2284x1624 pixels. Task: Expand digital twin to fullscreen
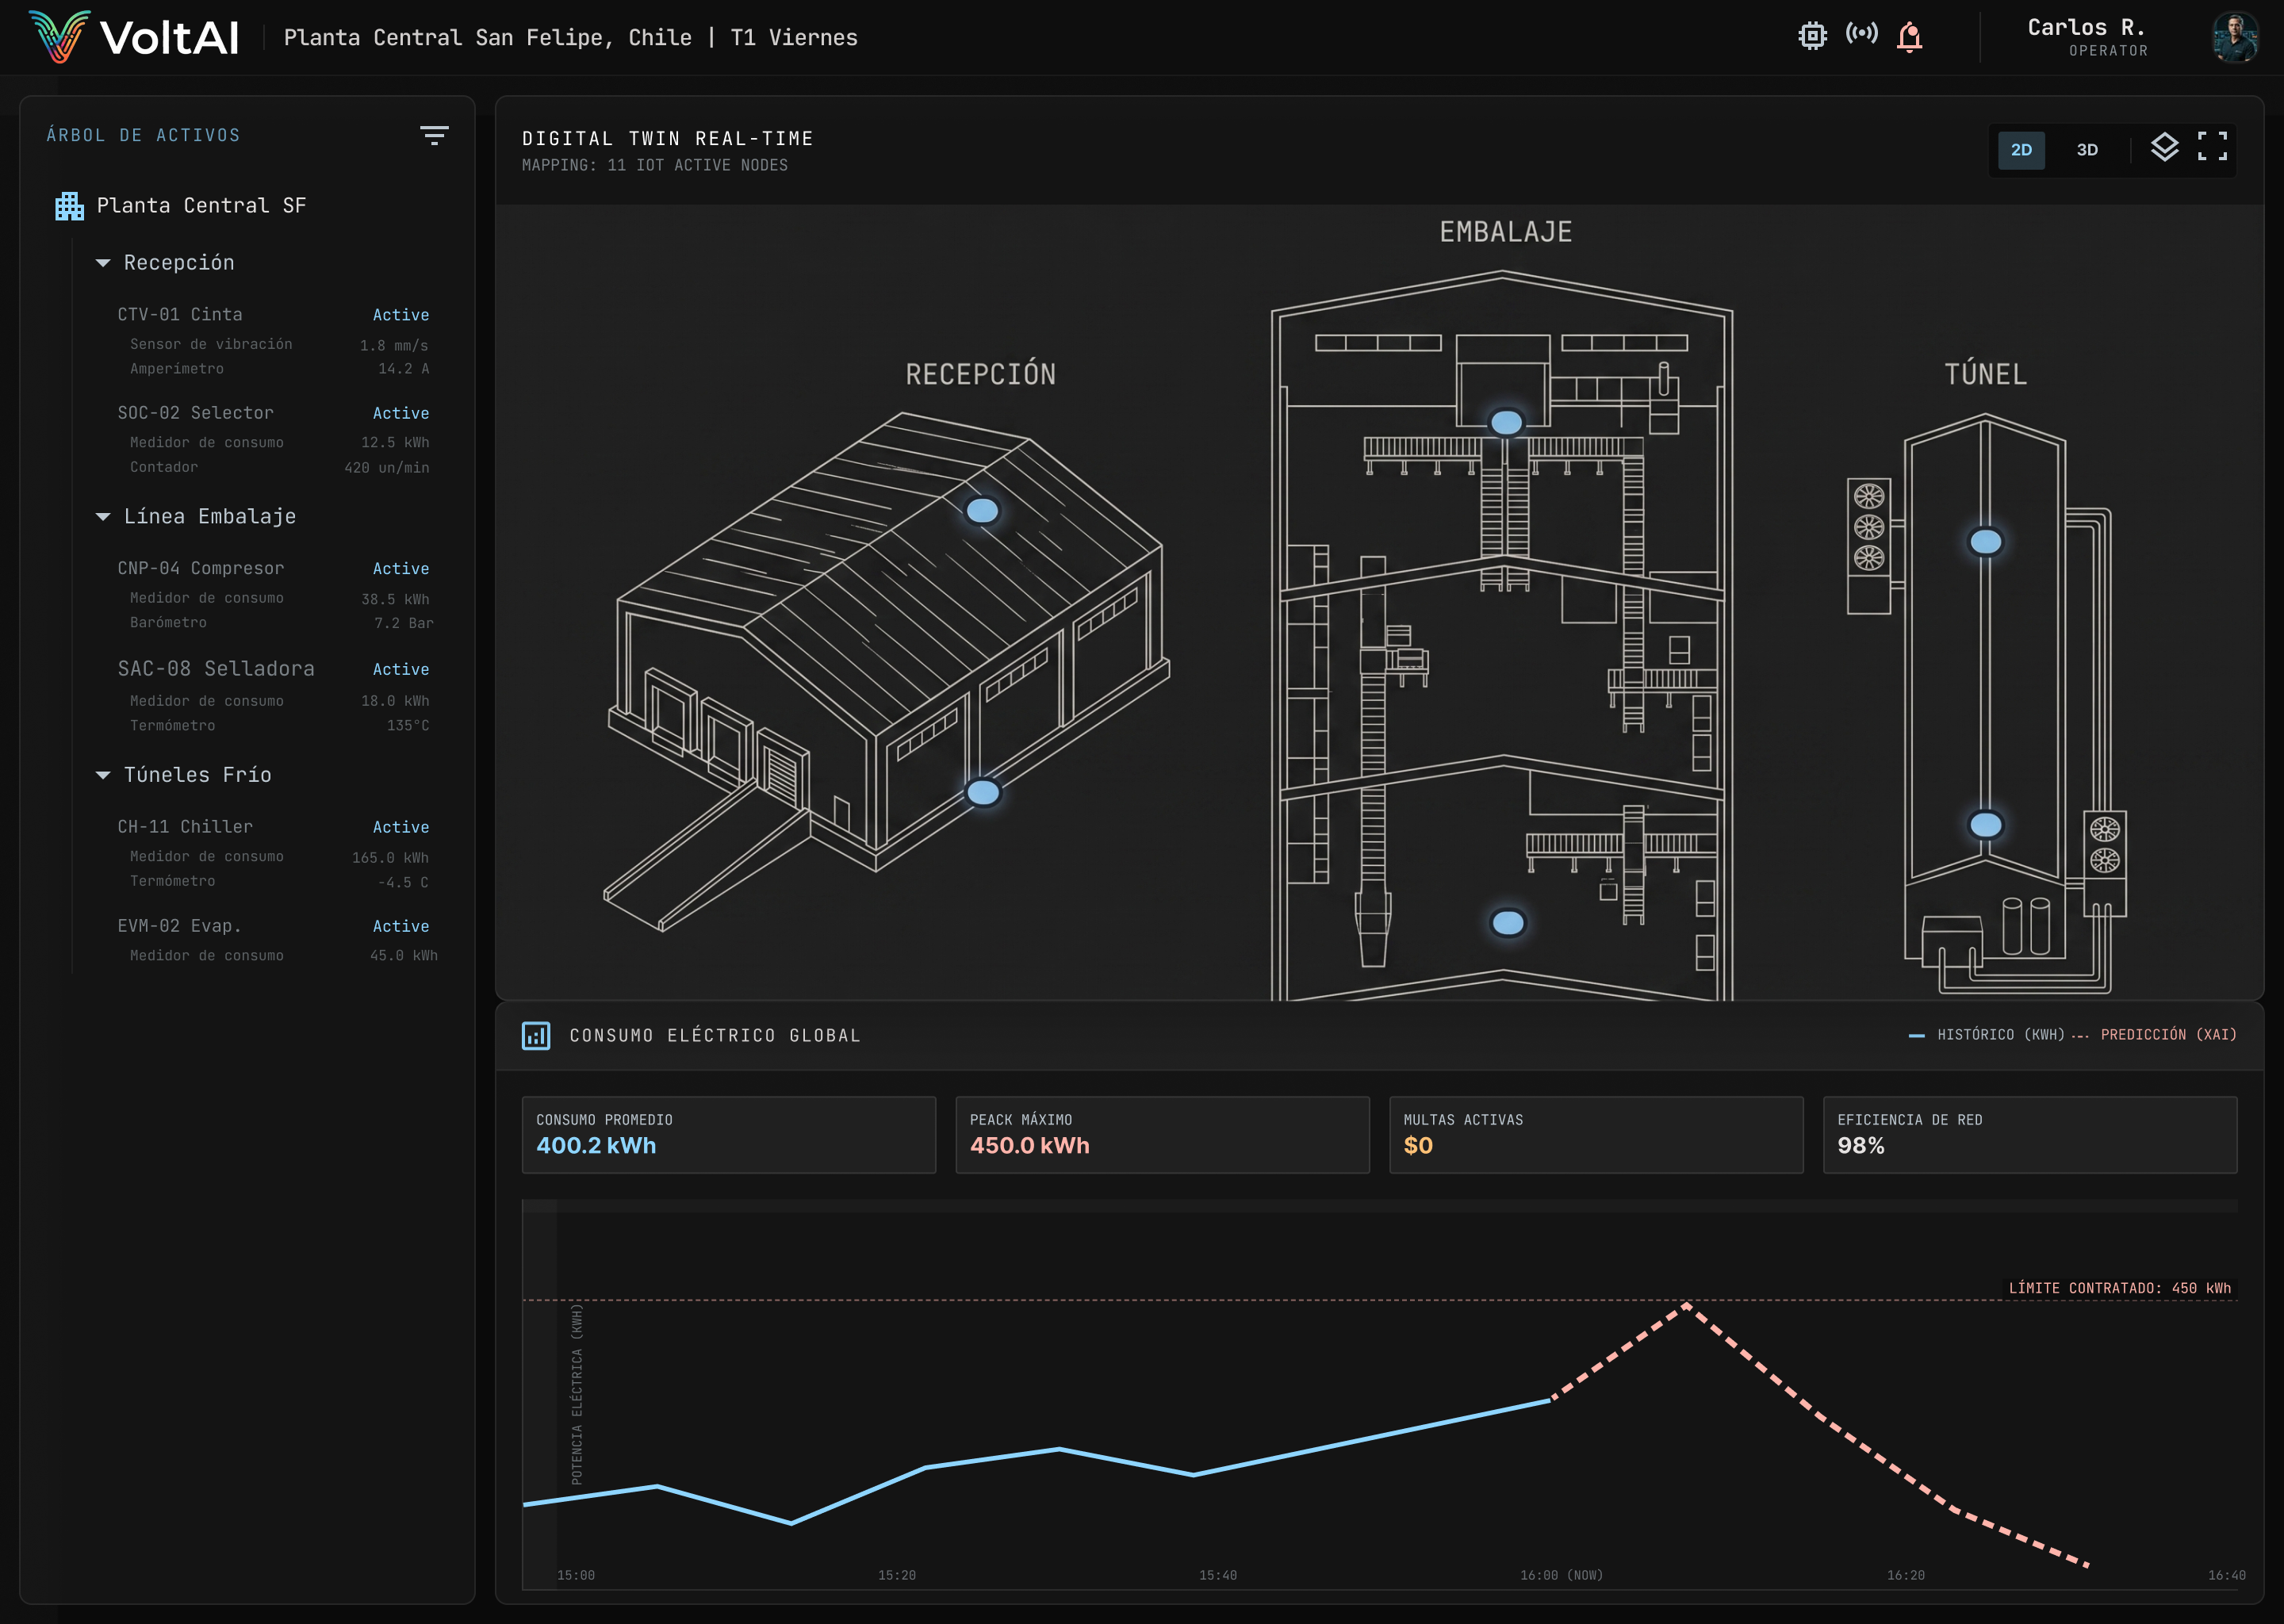click(x=2212, y=146)
